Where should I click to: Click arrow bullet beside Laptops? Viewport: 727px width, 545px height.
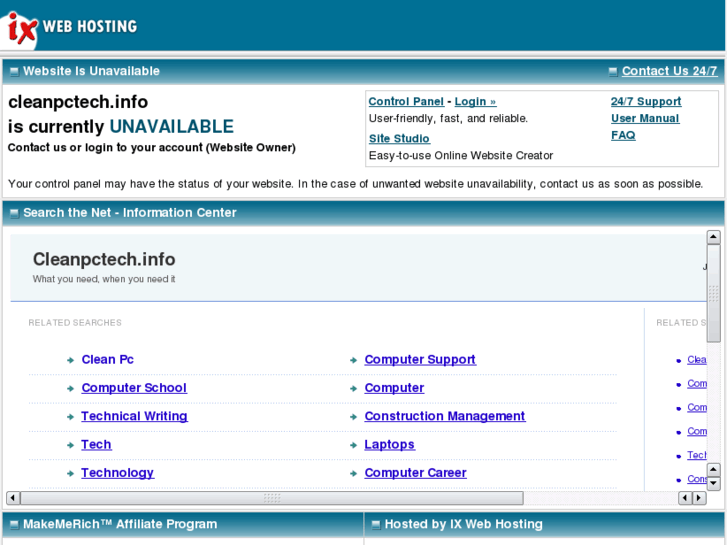353,445
